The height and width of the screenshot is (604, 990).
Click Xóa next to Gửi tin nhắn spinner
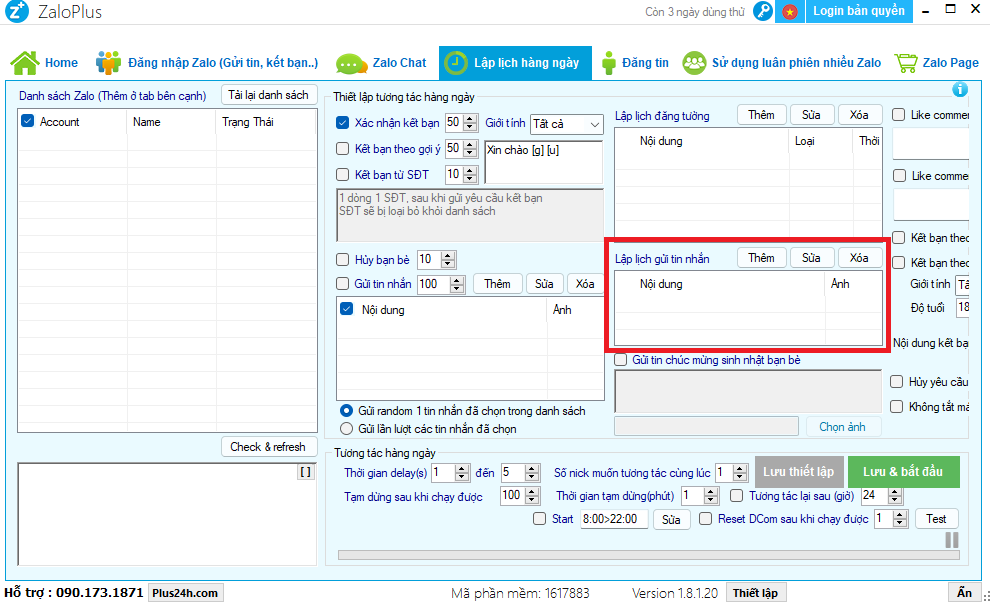tap(585, 284)
